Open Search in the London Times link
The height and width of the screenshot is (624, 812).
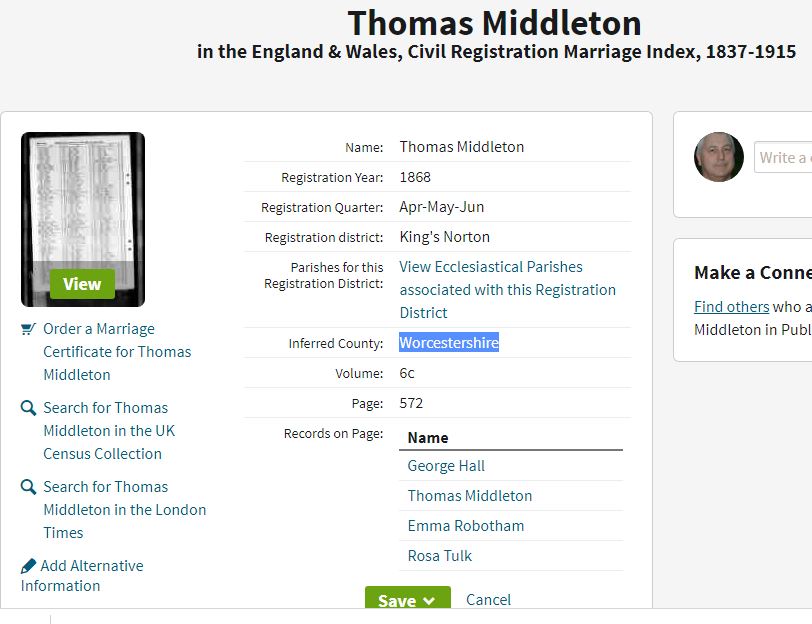click(124, 510)
